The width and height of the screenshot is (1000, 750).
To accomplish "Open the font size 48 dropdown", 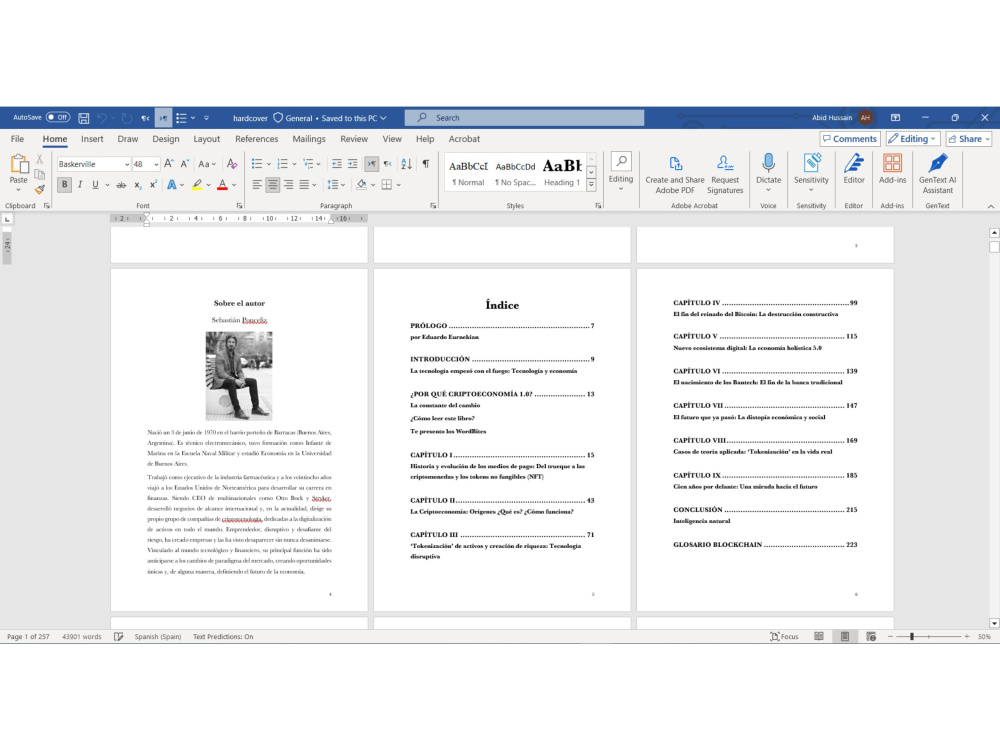I will pos(156,165).
